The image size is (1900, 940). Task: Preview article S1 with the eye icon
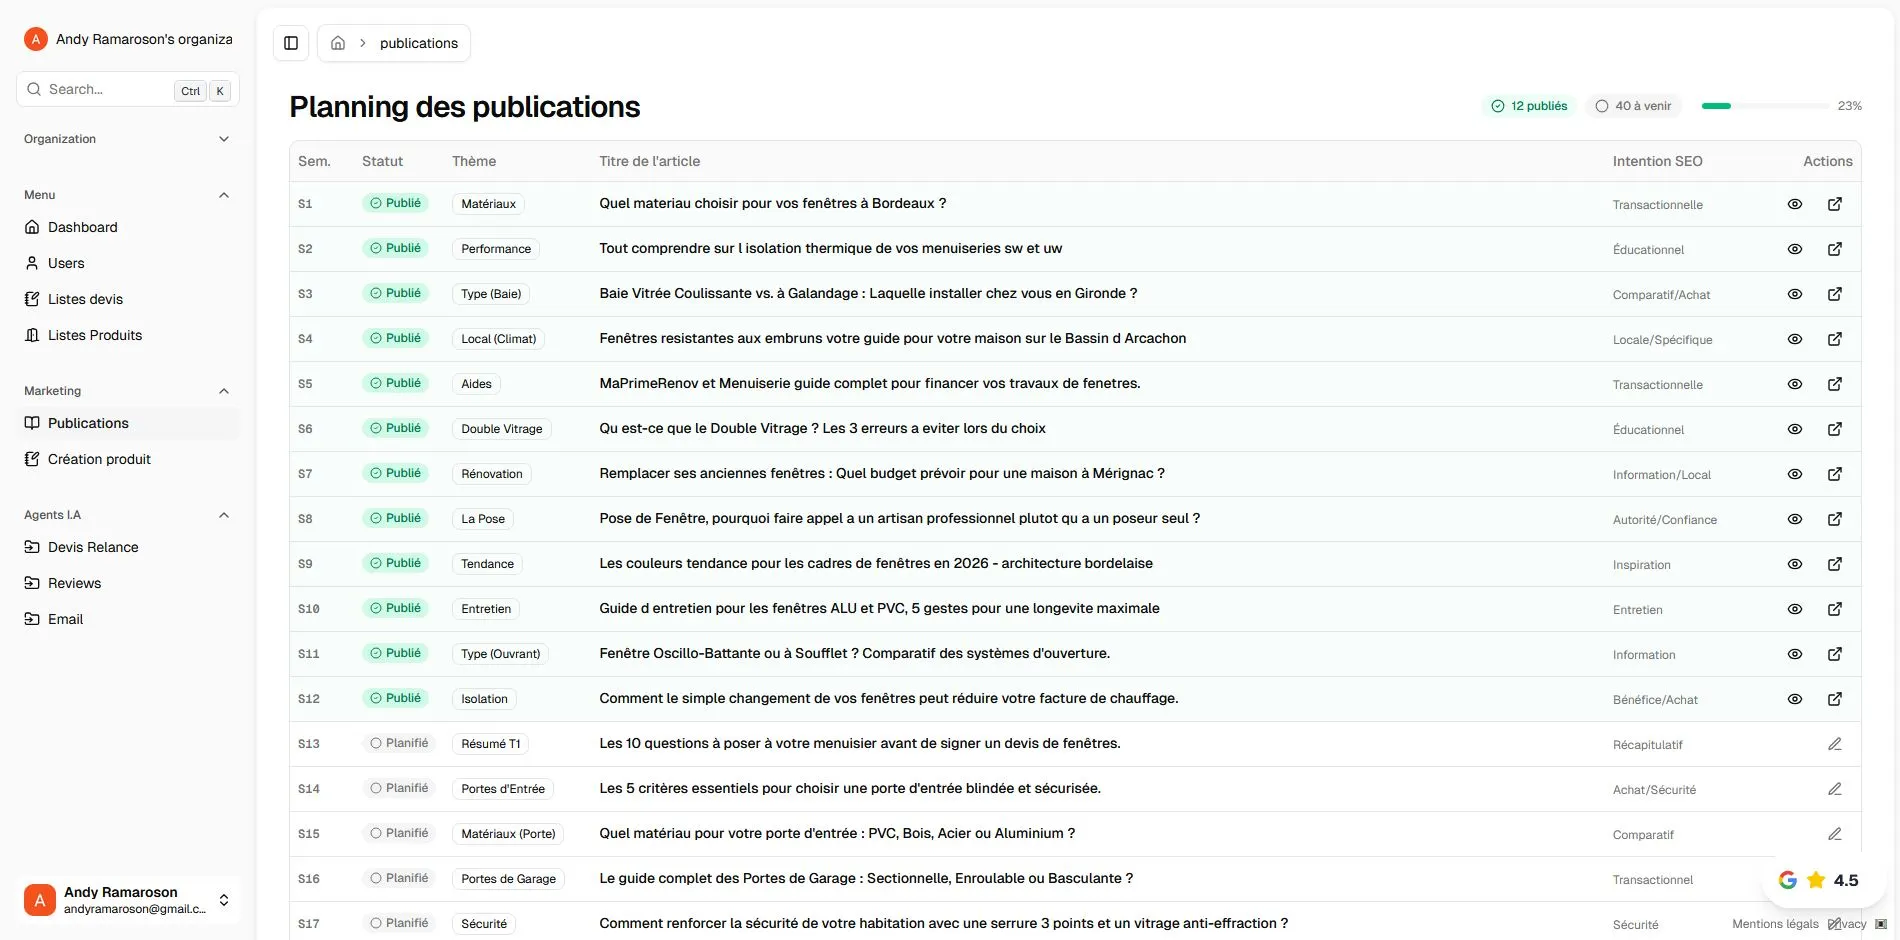[1794, 204]
